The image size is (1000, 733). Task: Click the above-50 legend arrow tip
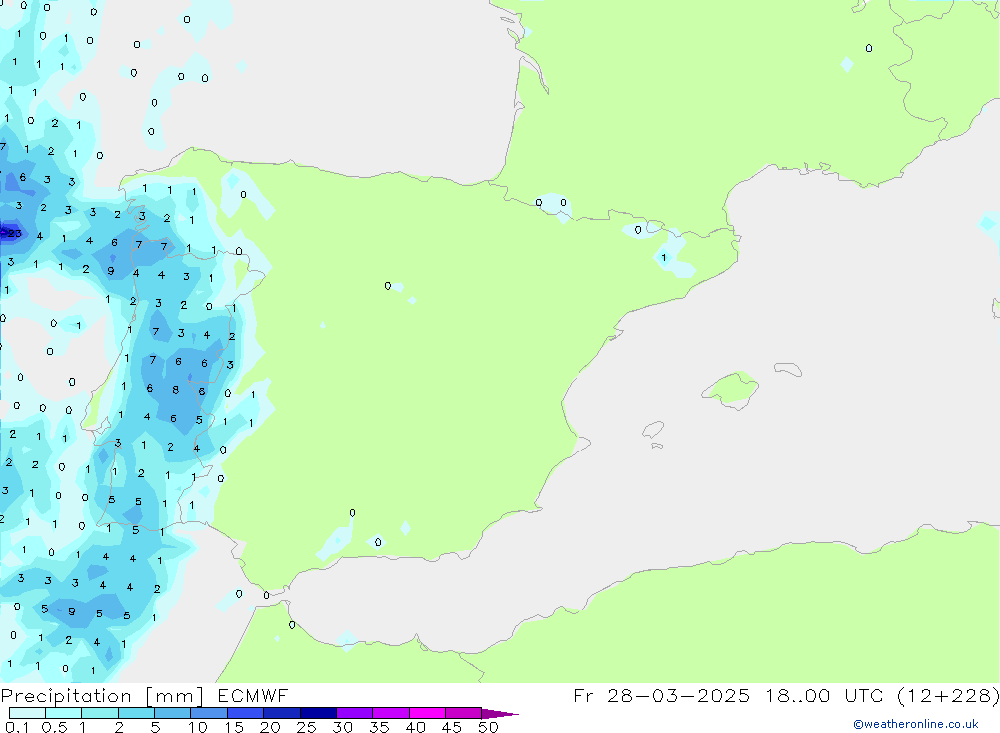(501, 714)
